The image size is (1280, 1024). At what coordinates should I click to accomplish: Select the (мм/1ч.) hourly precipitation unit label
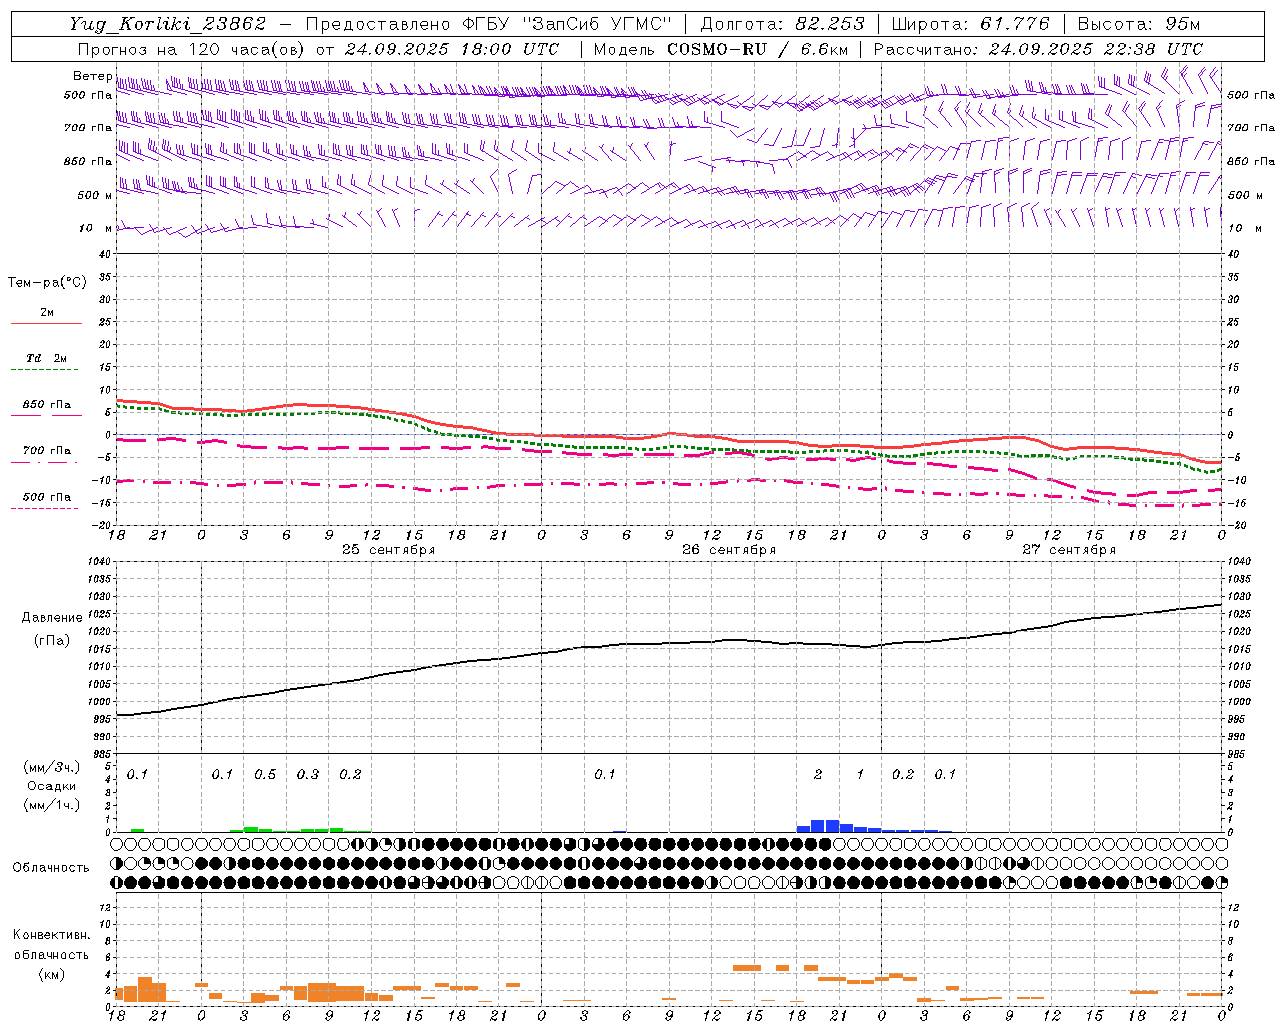52,805
